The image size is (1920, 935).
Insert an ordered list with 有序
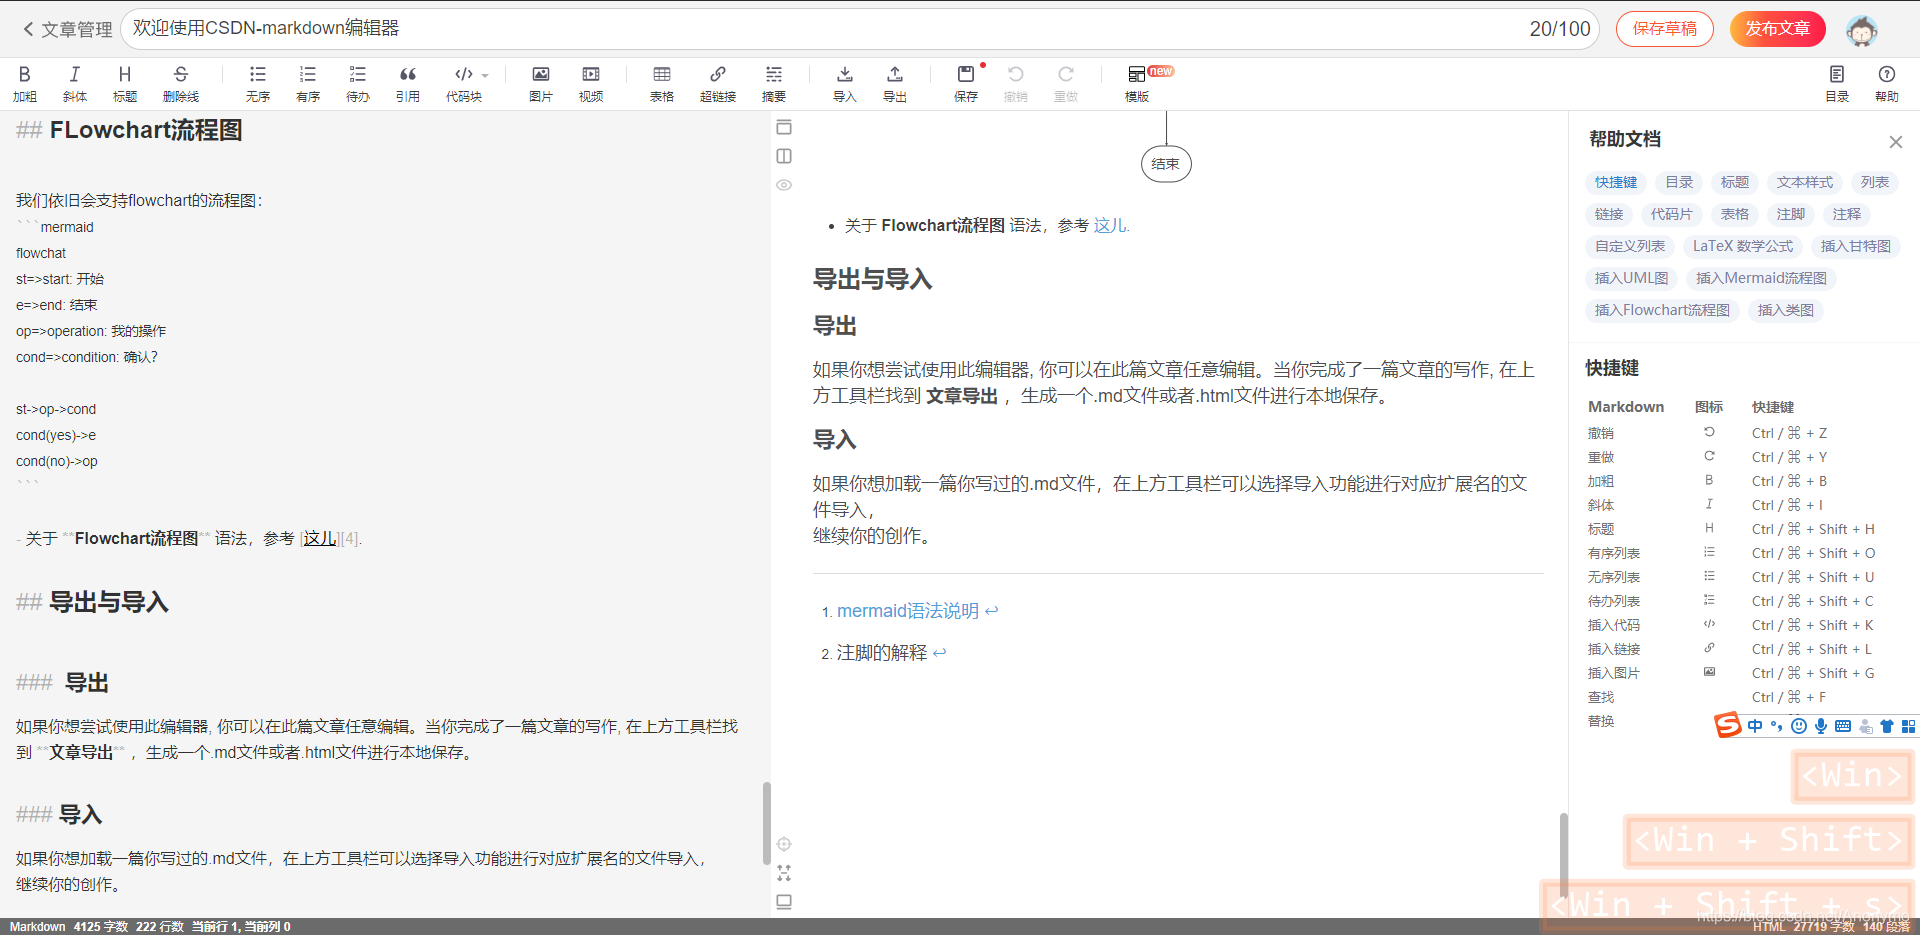308,83
